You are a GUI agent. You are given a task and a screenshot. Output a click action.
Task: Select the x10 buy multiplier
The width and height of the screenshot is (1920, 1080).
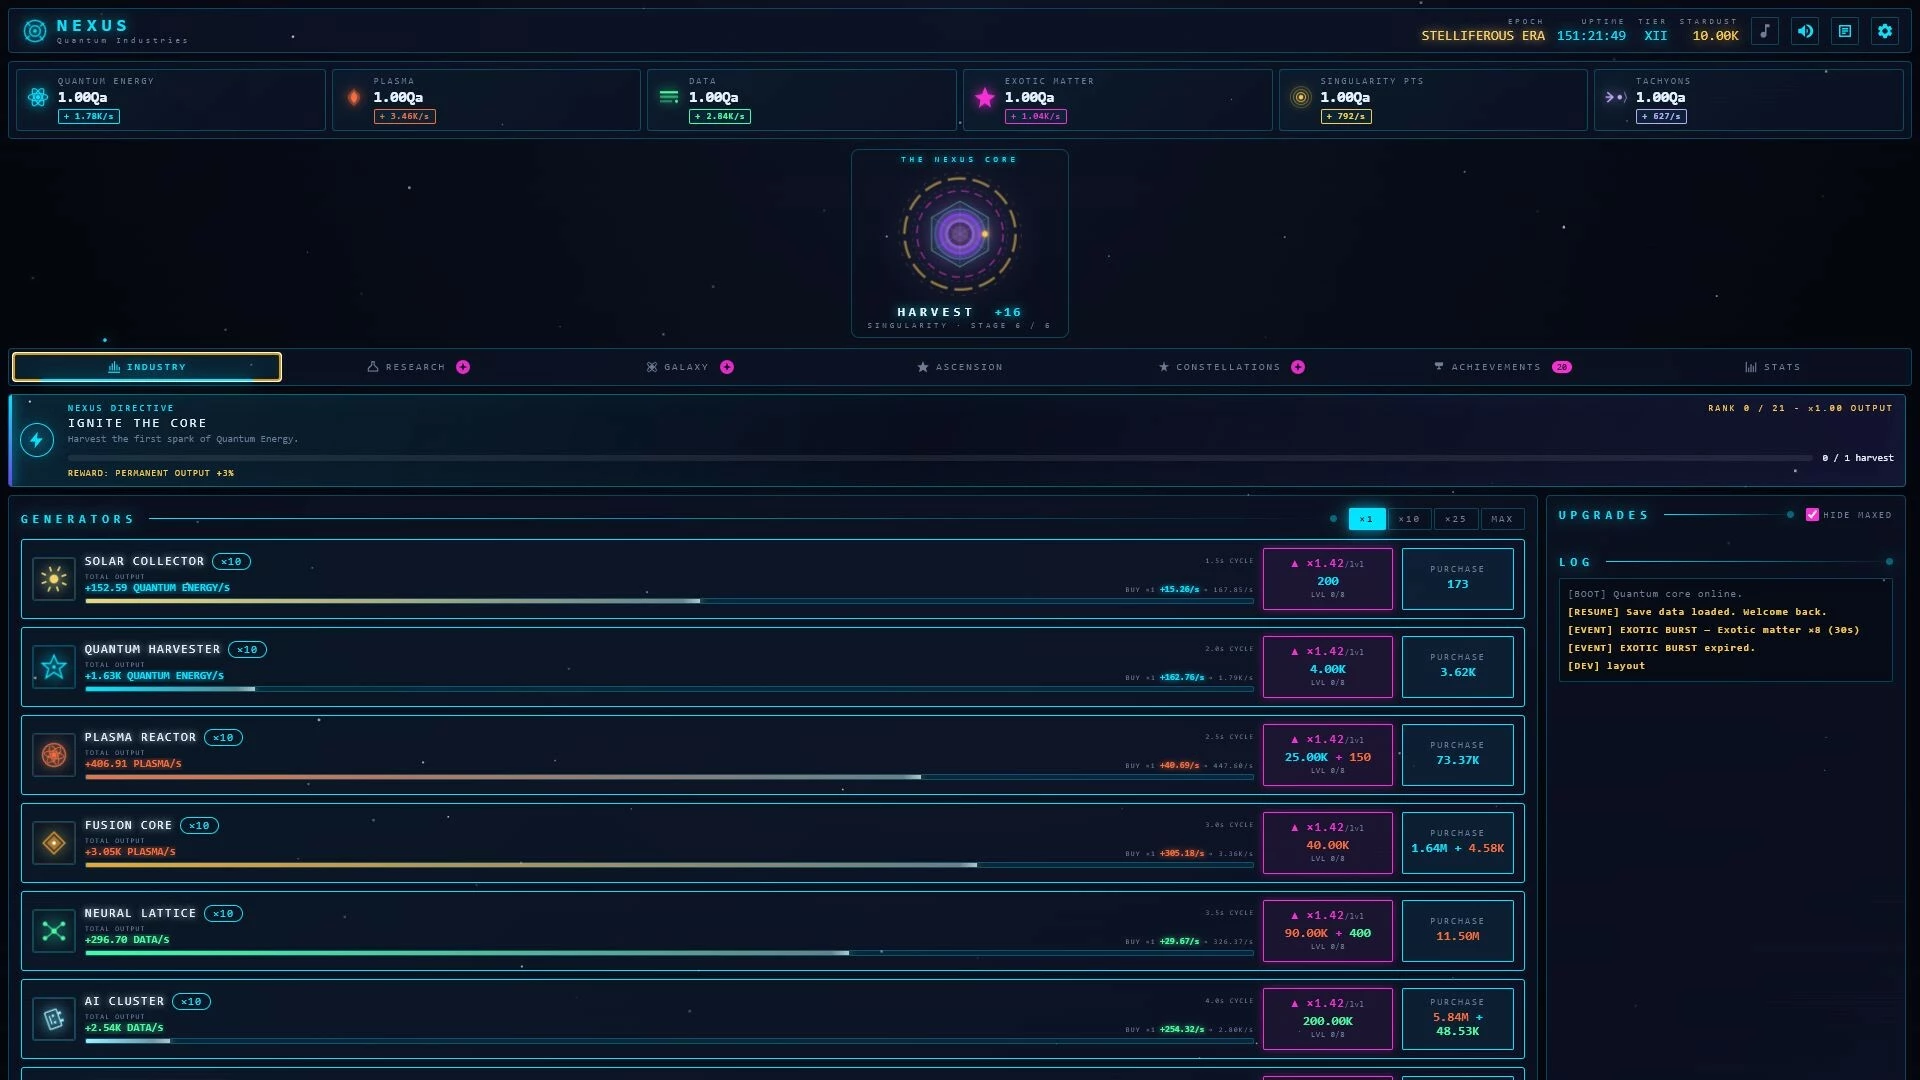(1409, 519)
